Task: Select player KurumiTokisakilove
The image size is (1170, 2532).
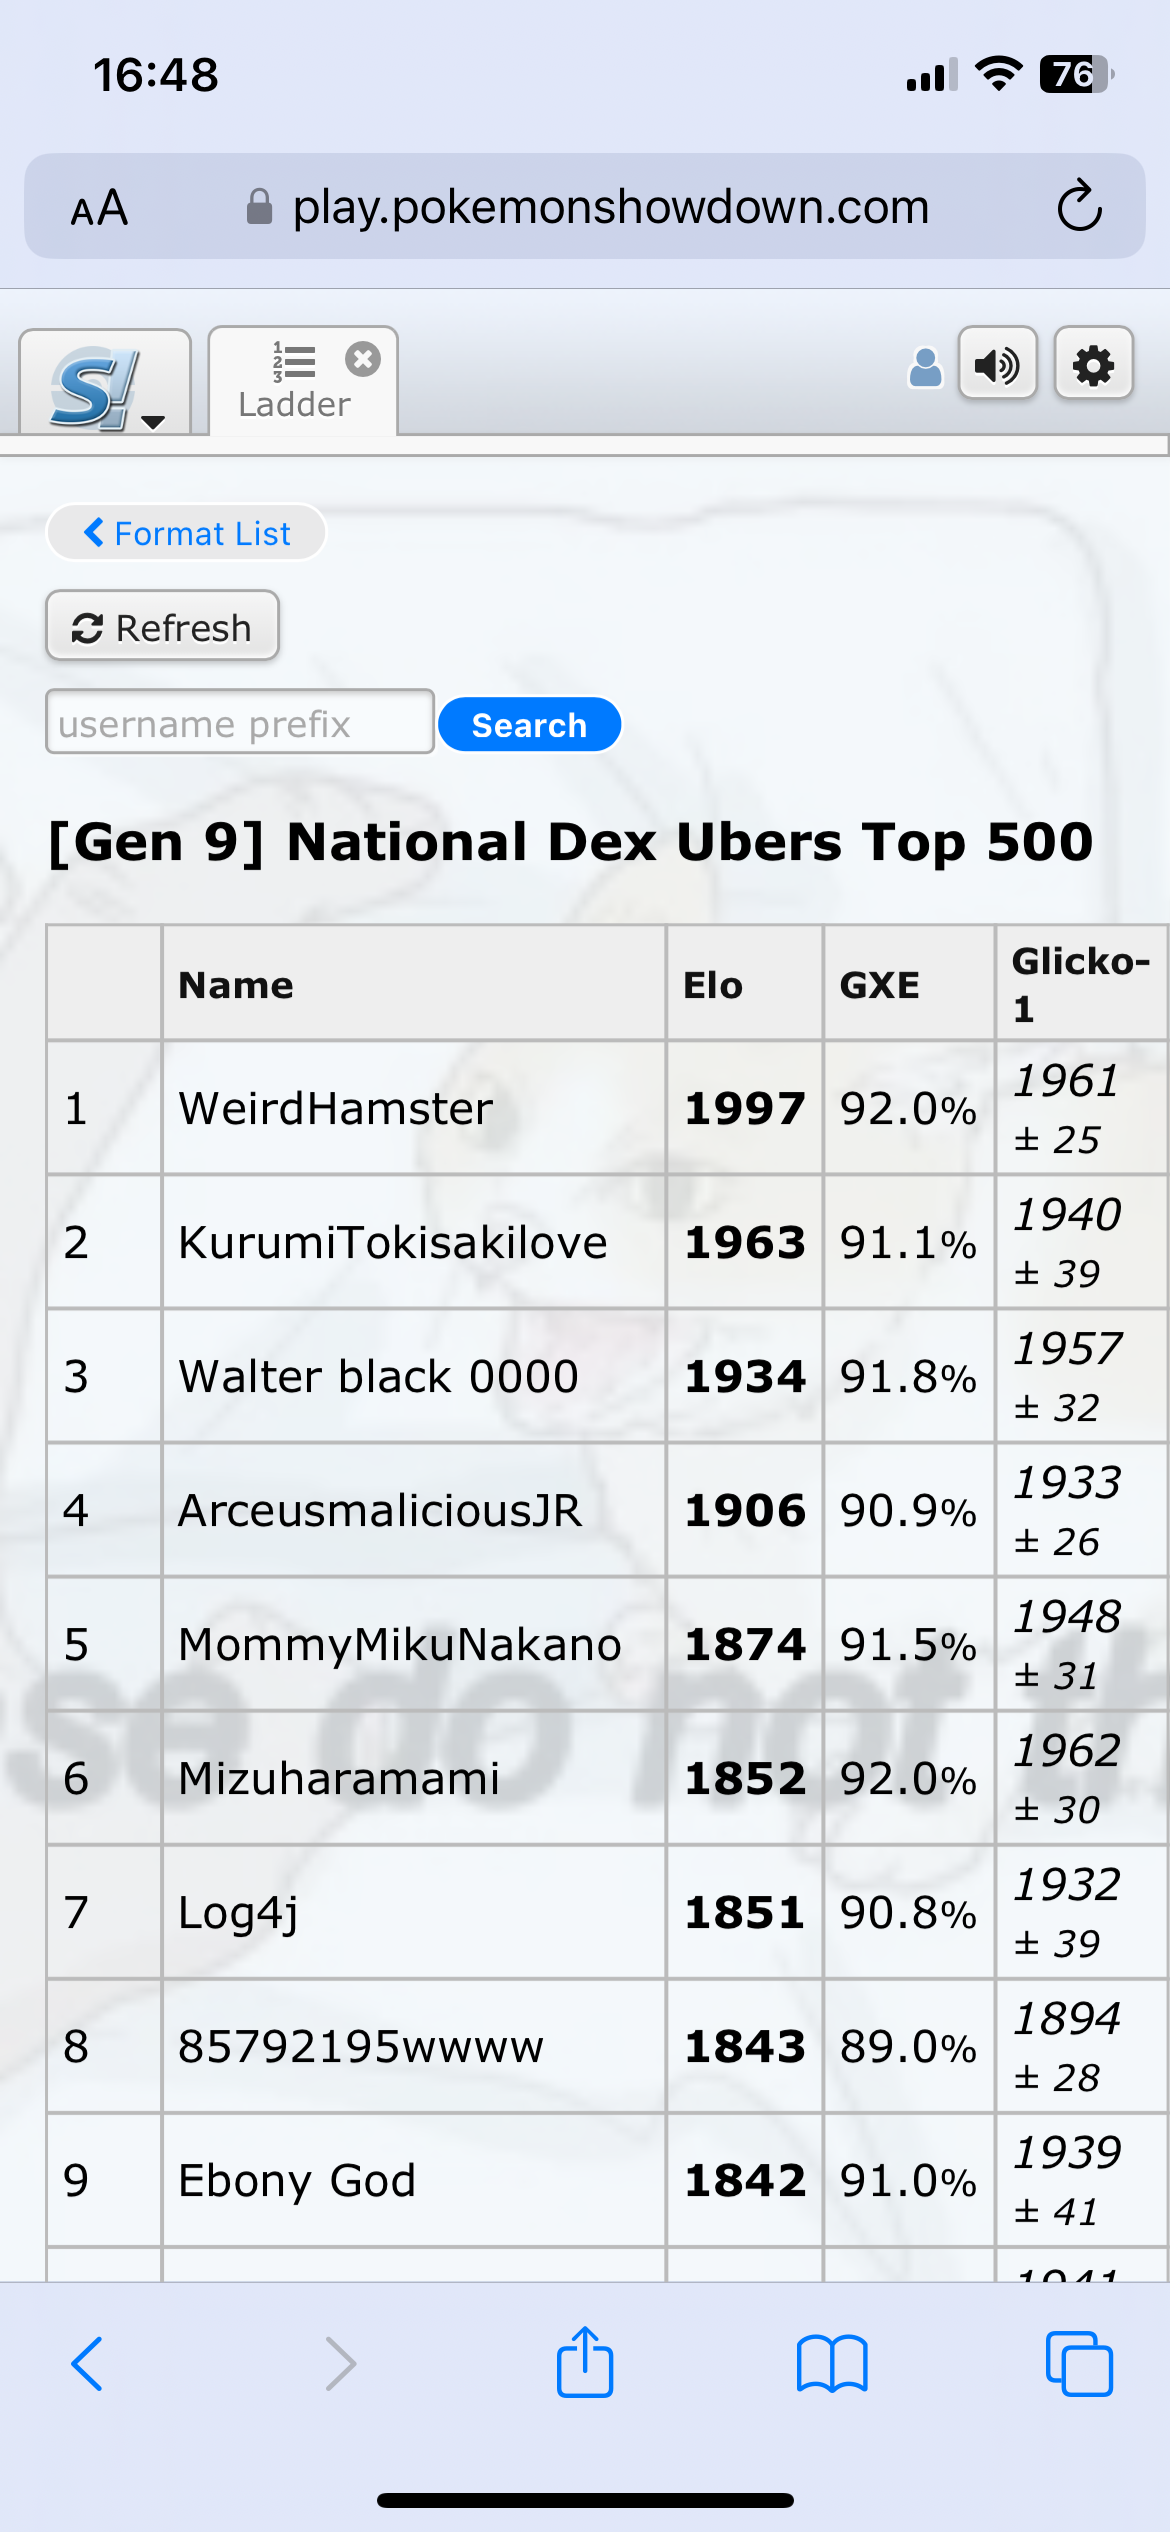Action: tap(392, 1242)
